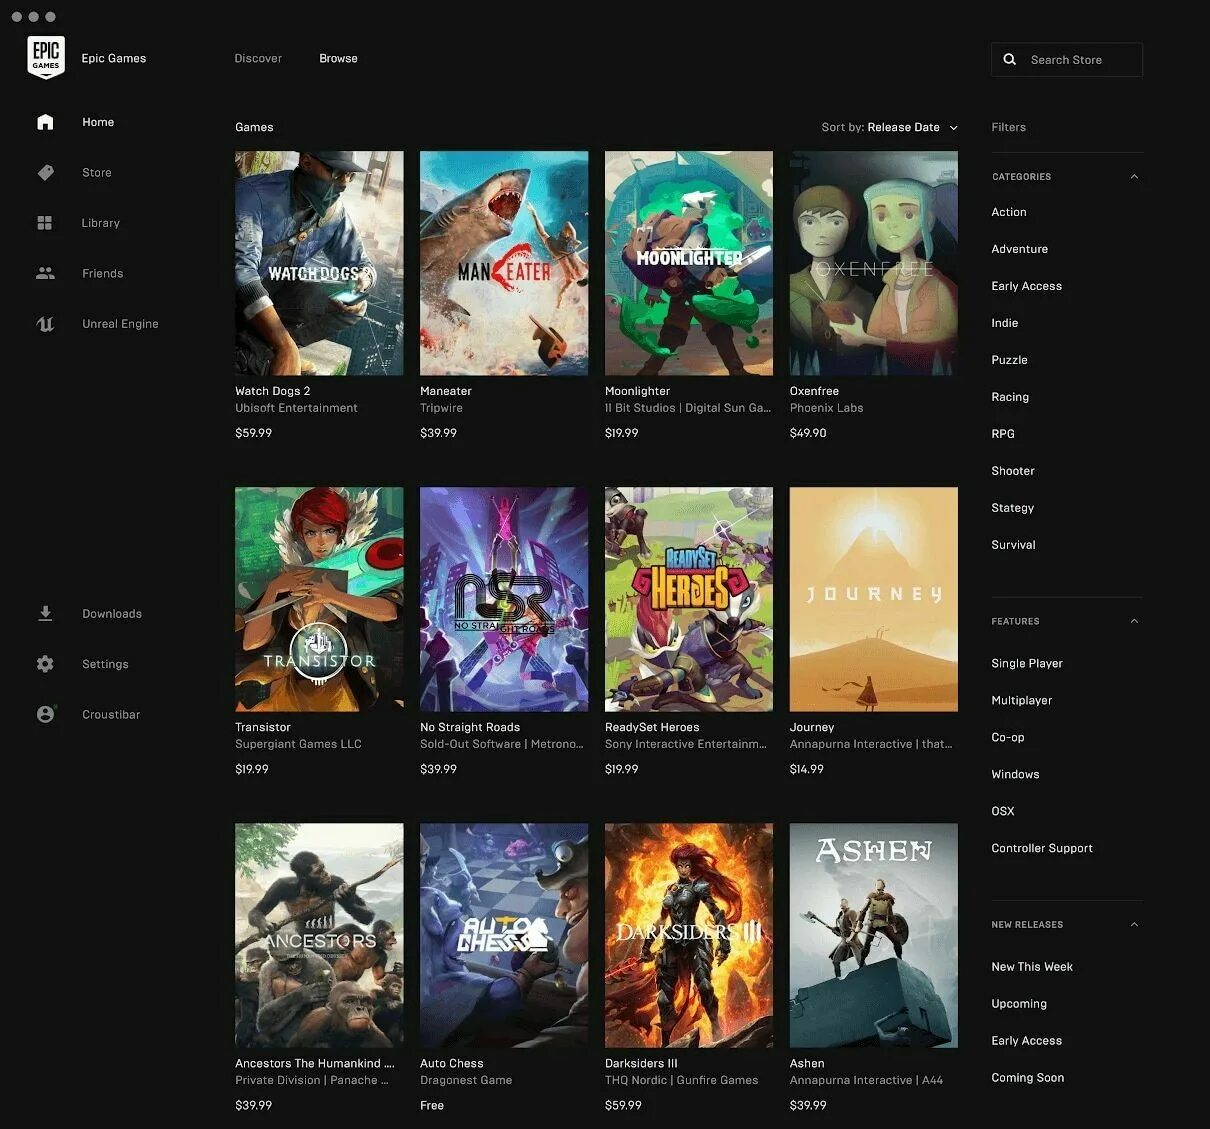This screenshot has height=1129, width=1210.
Task: Open the Watch Dogs 2 cover
Action: coord(319,263)
